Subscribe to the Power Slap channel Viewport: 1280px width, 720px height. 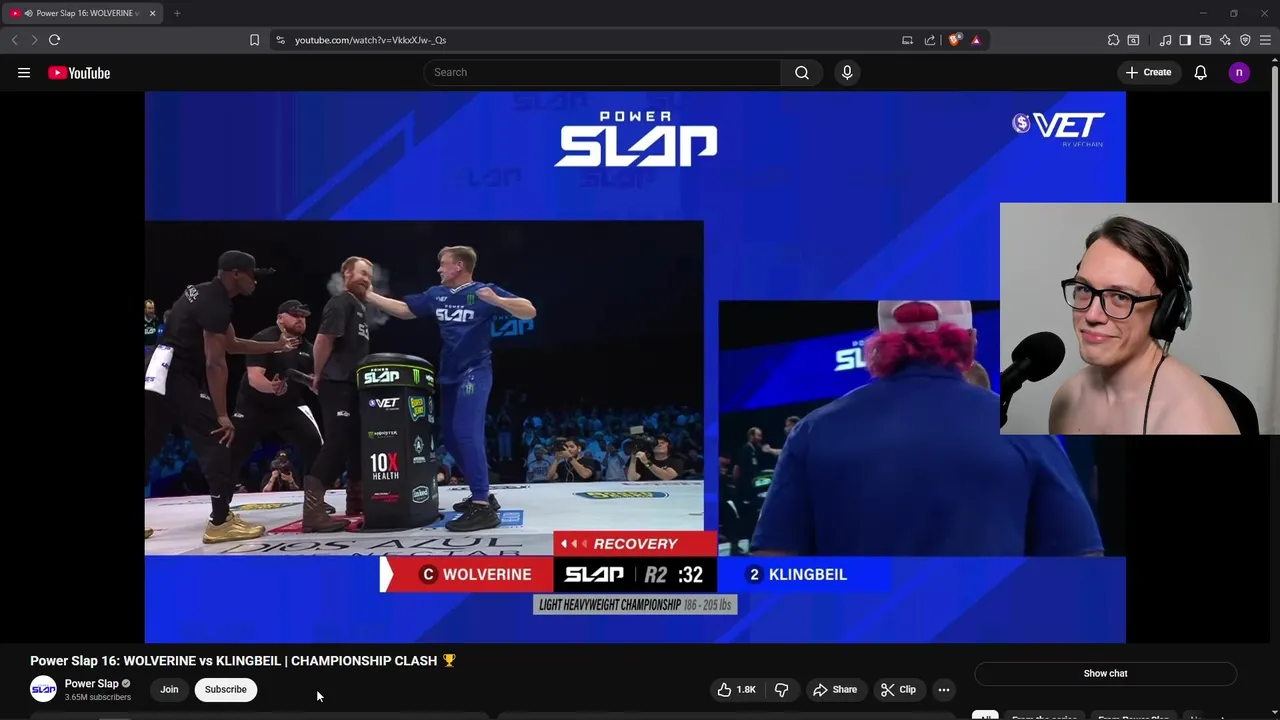pyautogui.click(x=225, y=689)
